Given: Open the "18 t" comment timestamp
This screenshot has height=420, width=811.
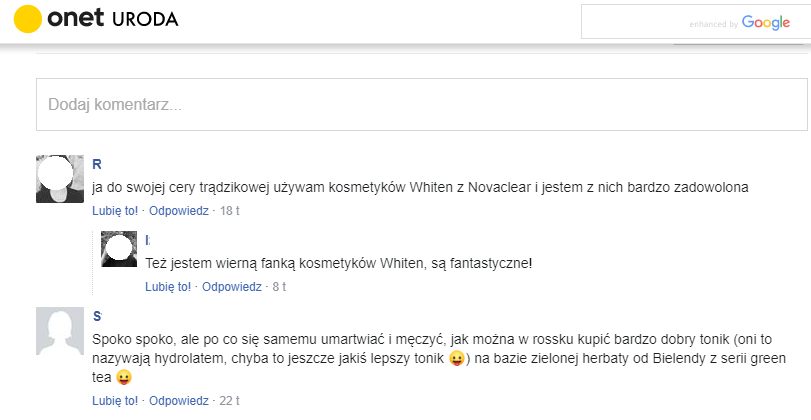Looking at the screenshot, I should [230, 211].
